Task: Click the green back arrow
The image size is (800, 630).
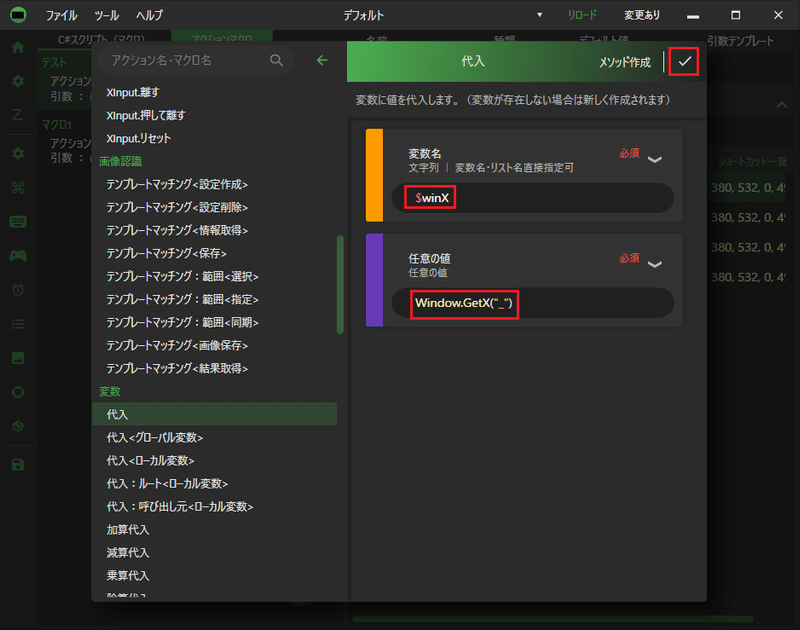Action: coord(322,61)
